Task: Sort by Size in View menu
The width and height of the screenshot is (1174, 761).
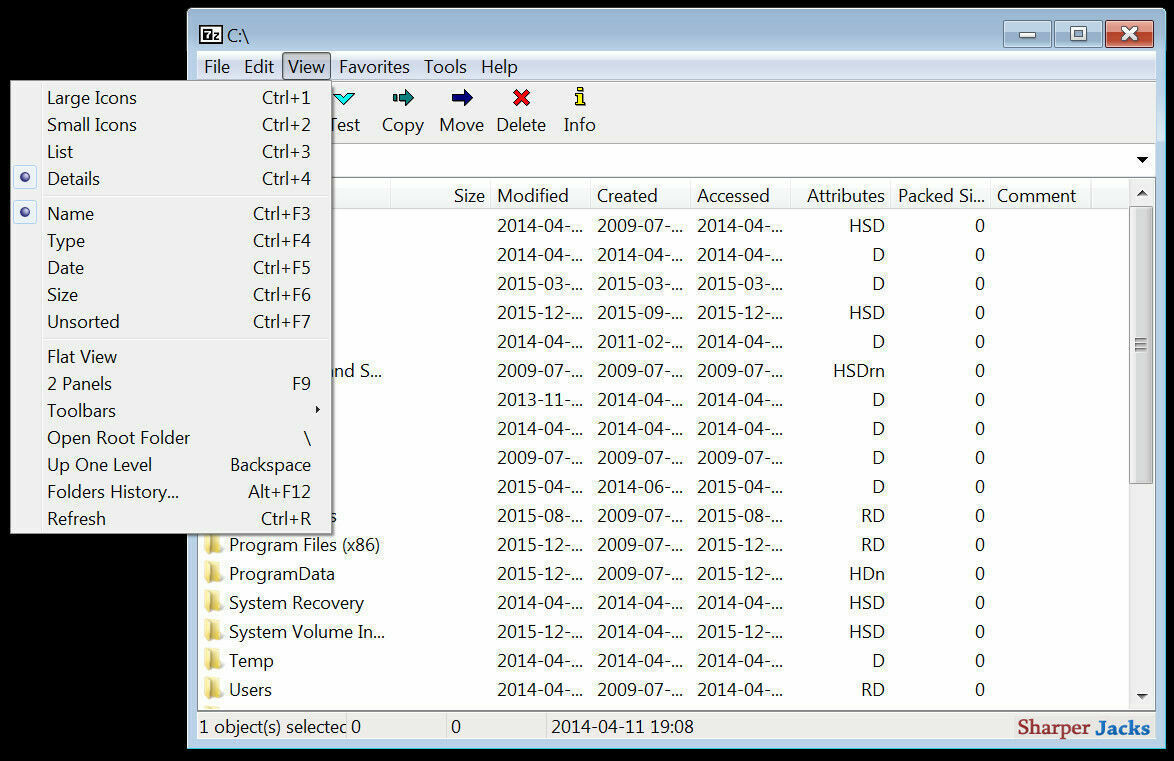Action: point(170,294)
